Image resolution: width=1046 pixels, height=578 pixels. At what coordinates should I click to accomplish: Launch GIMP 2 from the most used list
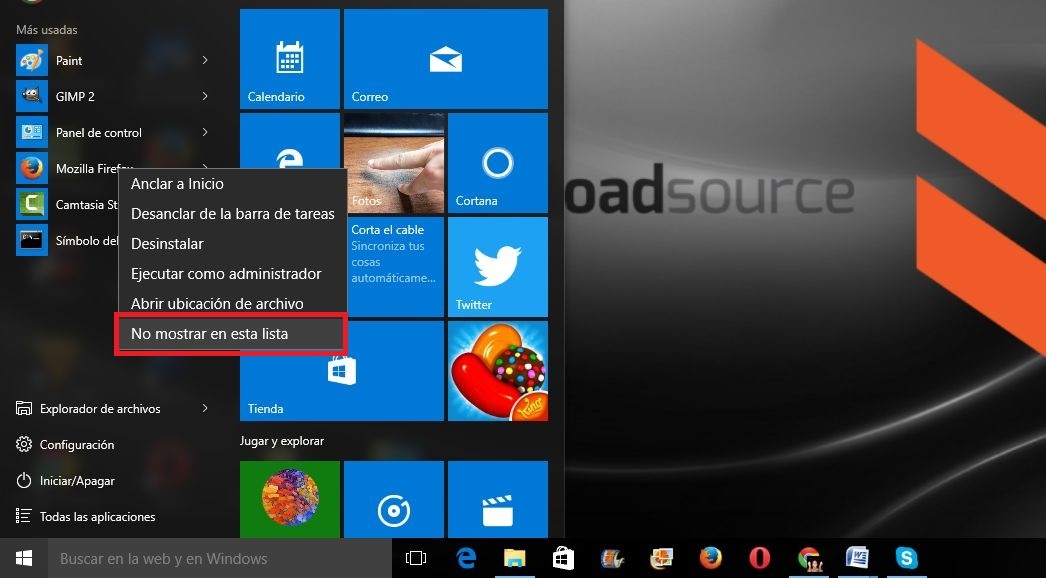pos(112,97)
